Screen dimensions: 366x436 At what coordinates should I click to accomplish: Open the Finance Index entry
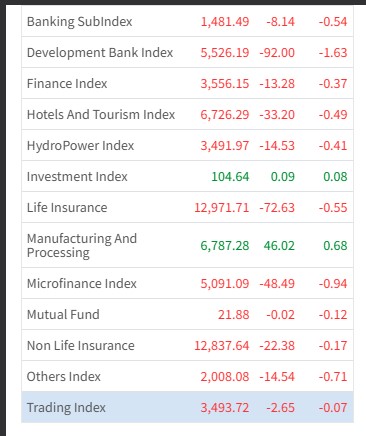tap(187, 83)
